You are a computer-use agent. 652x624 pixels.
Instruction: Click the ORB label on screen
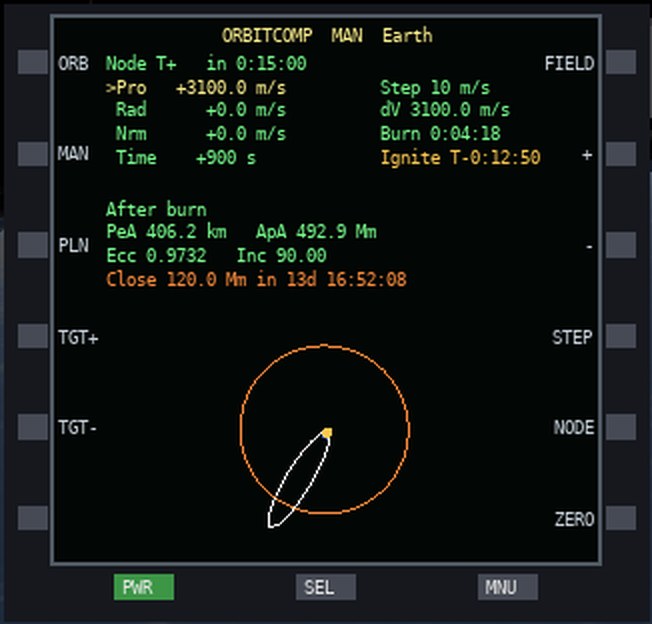coord(74,64)
